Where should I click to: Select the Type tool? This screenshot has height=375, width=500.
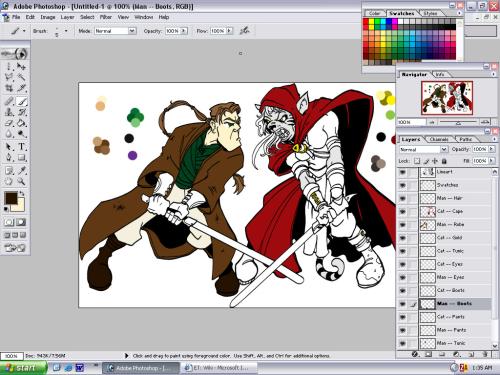(21, 147)
